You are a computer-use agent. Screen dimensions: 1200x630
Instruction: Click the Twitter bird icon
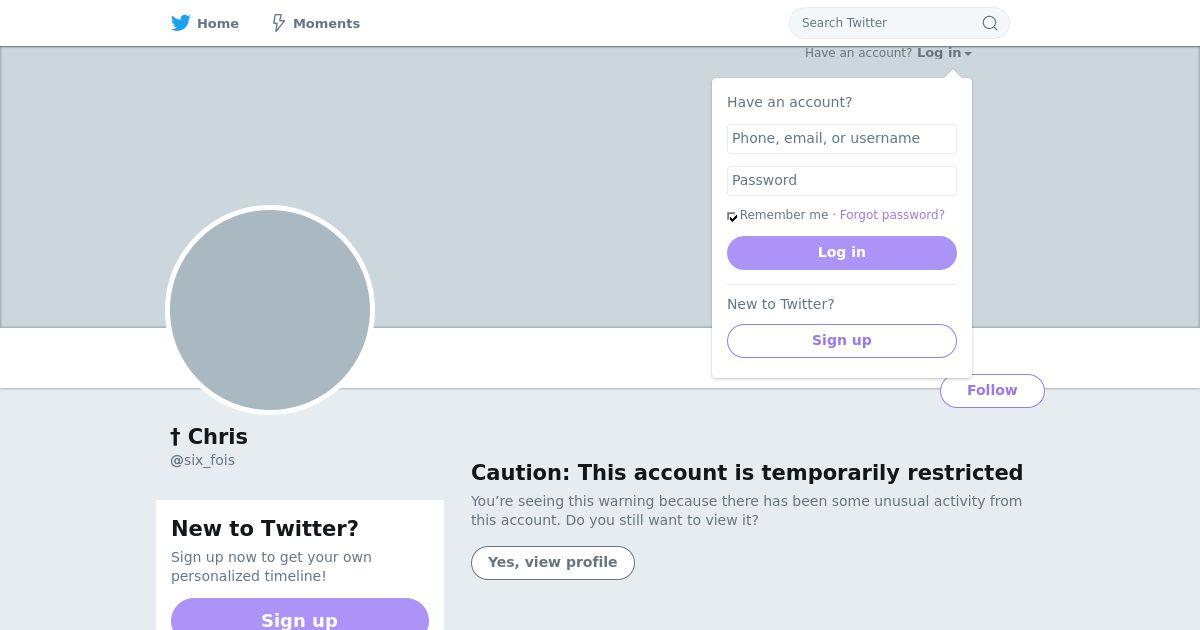[180, 23]
